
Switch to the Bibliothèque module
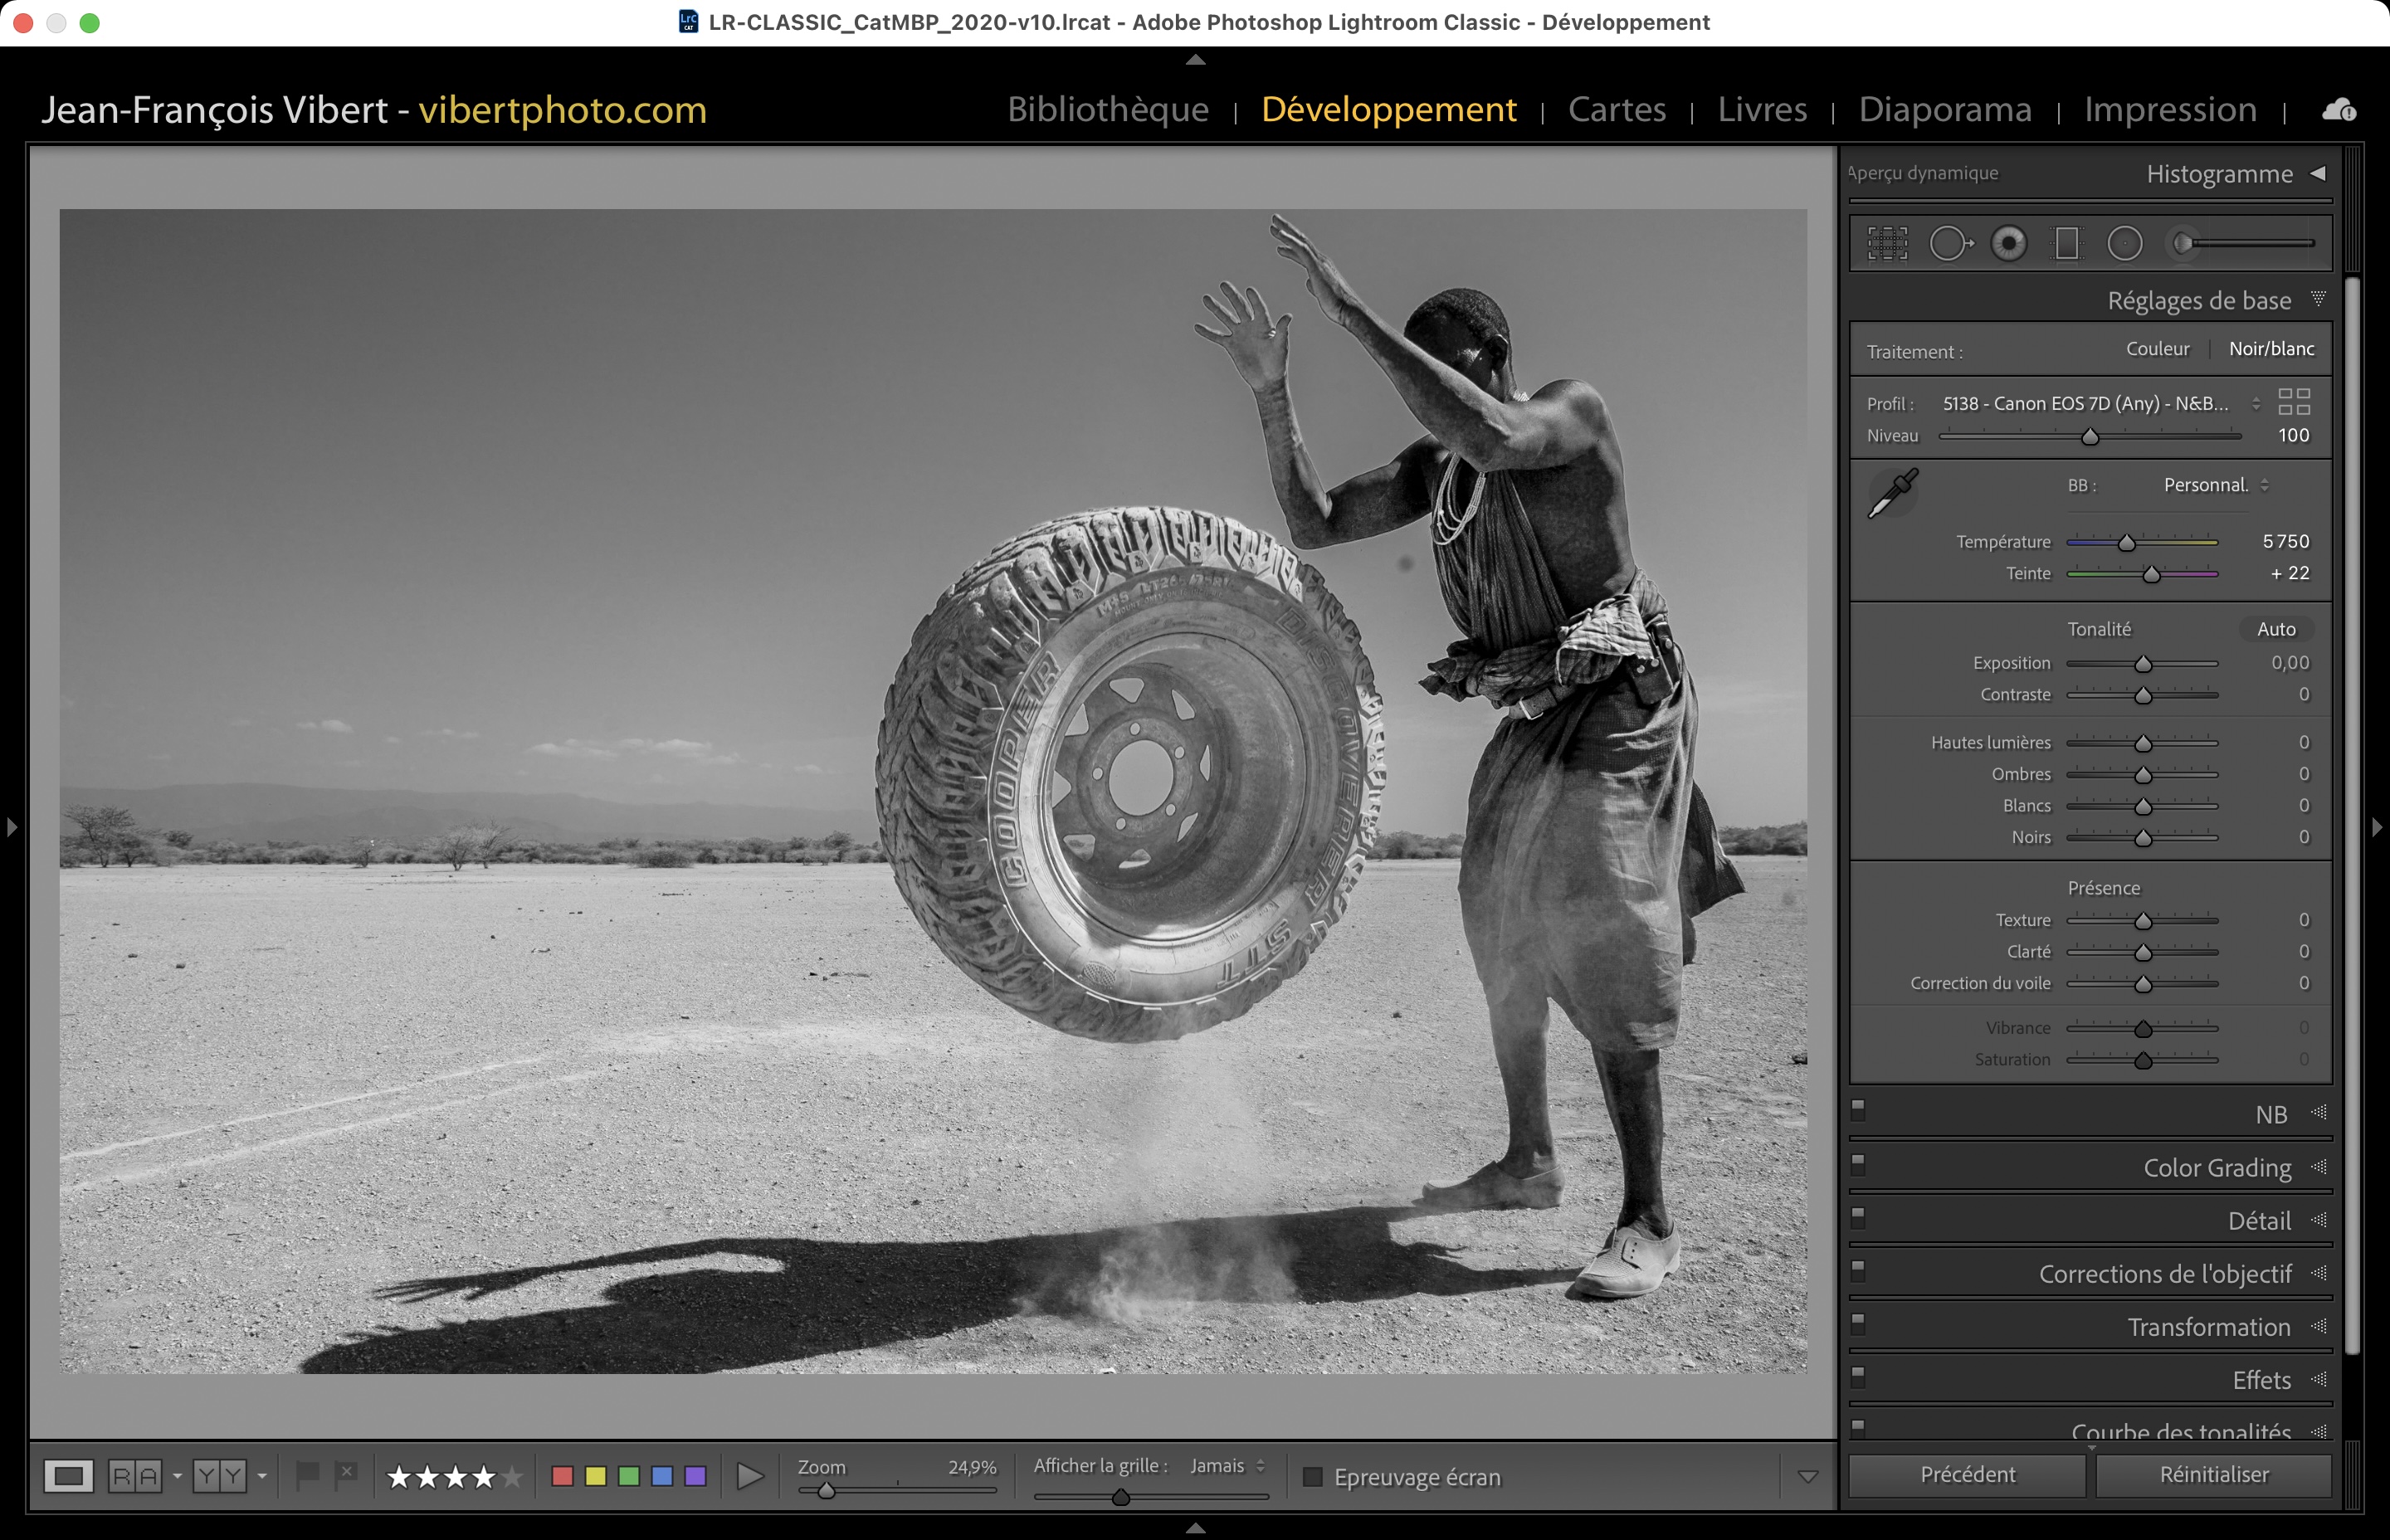[1107, 109]
